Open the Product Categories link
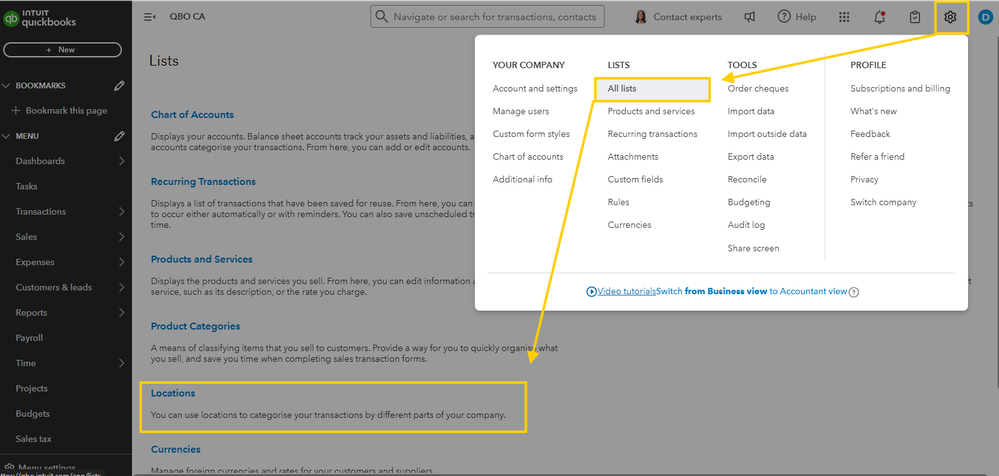Image resolution: width=999 pixels, height=476 pixels. tap(196, 326)
